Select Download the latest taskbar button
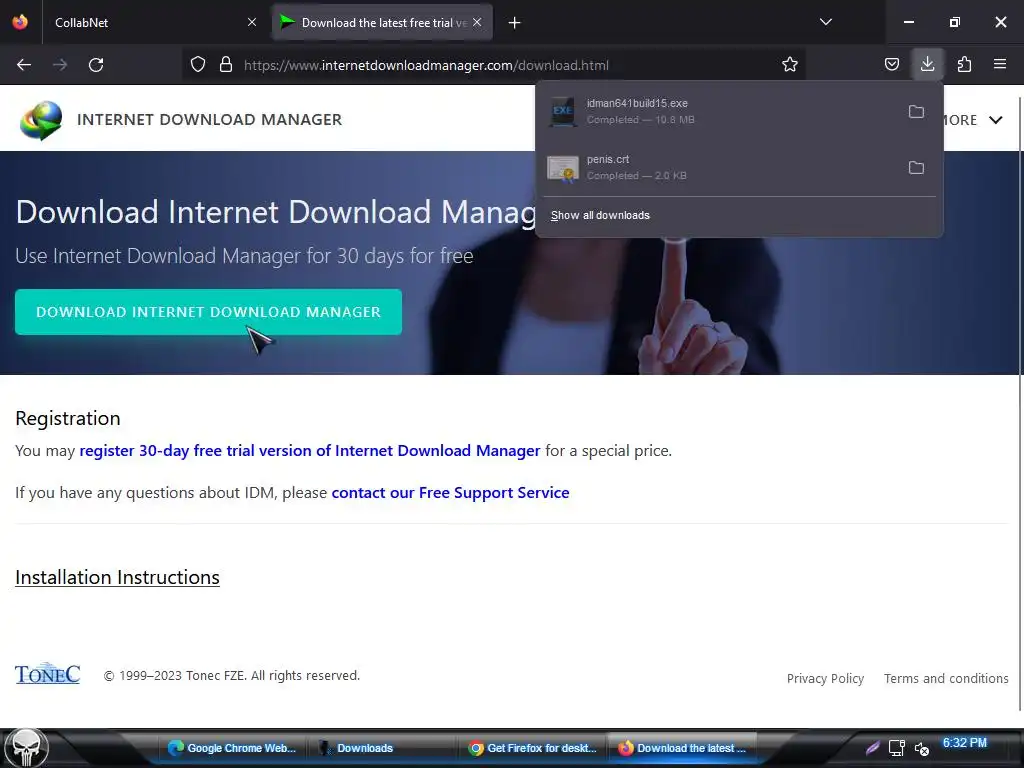This screenshot has width=1024, height=768. [682, 748]
